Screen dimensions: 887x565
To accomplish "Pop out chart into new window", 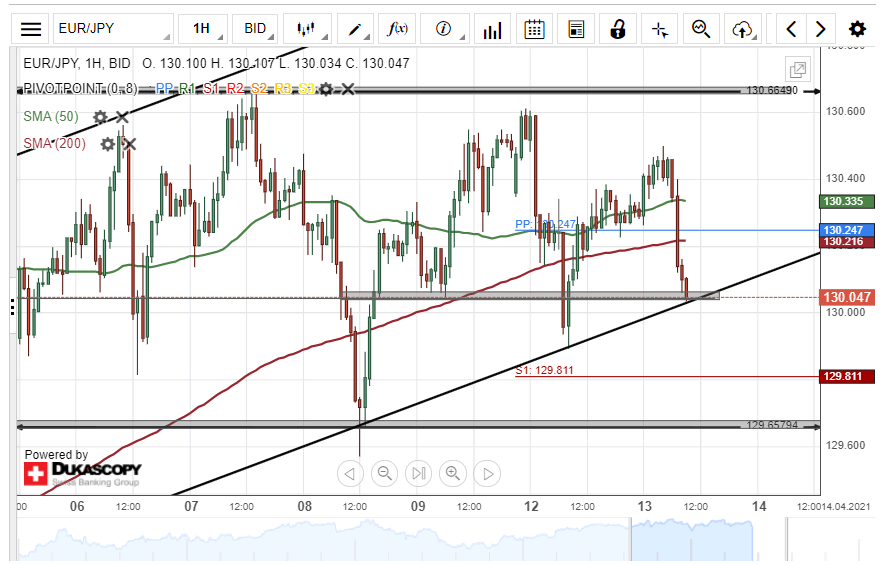I will (798, 70).
